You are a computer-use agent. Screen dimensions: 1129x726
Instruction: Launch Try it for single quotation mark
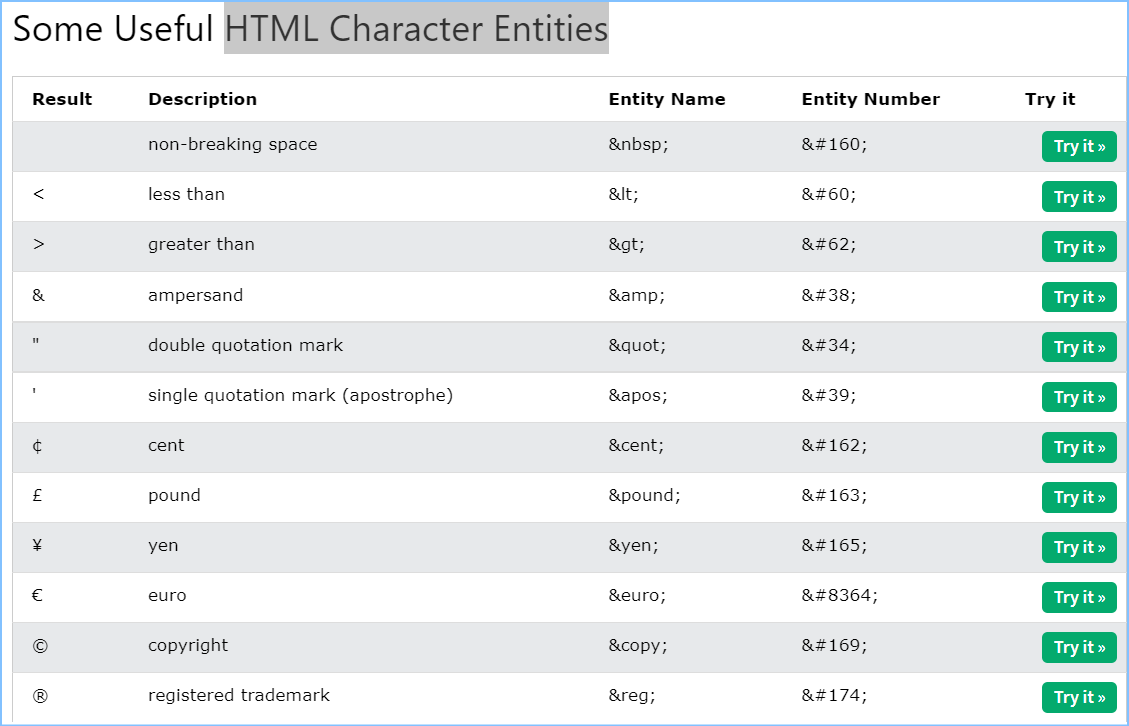[x=1079, y=397]
